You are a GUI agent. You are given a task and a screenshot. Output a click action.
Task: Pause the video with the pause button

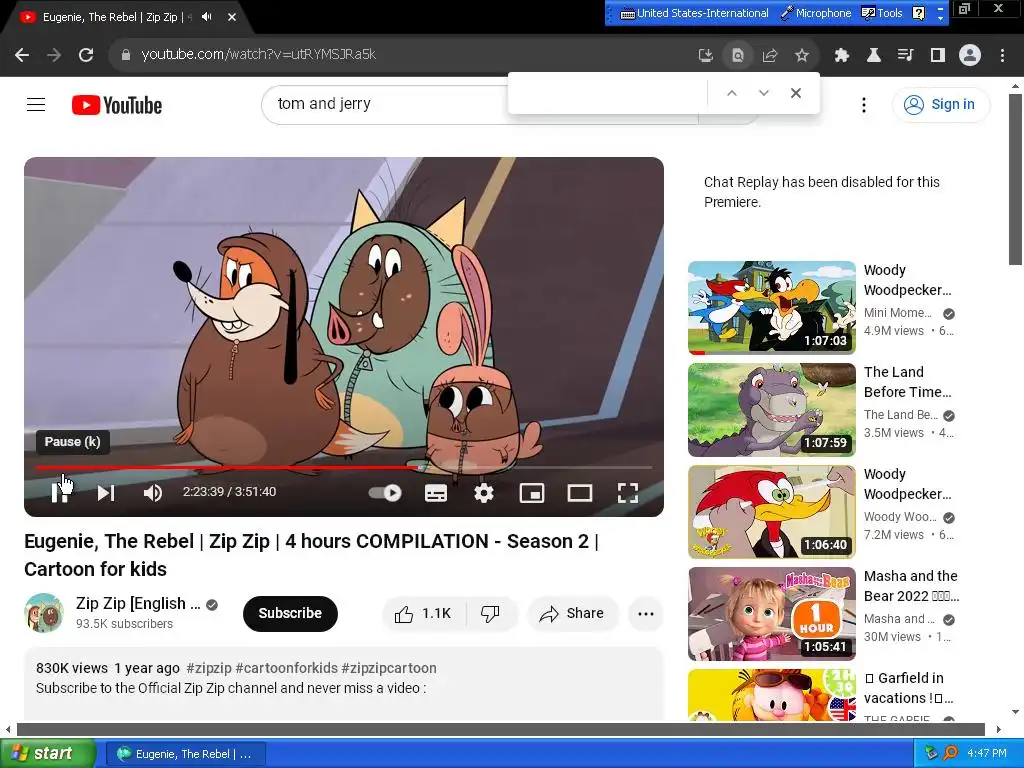pos(60,493)
